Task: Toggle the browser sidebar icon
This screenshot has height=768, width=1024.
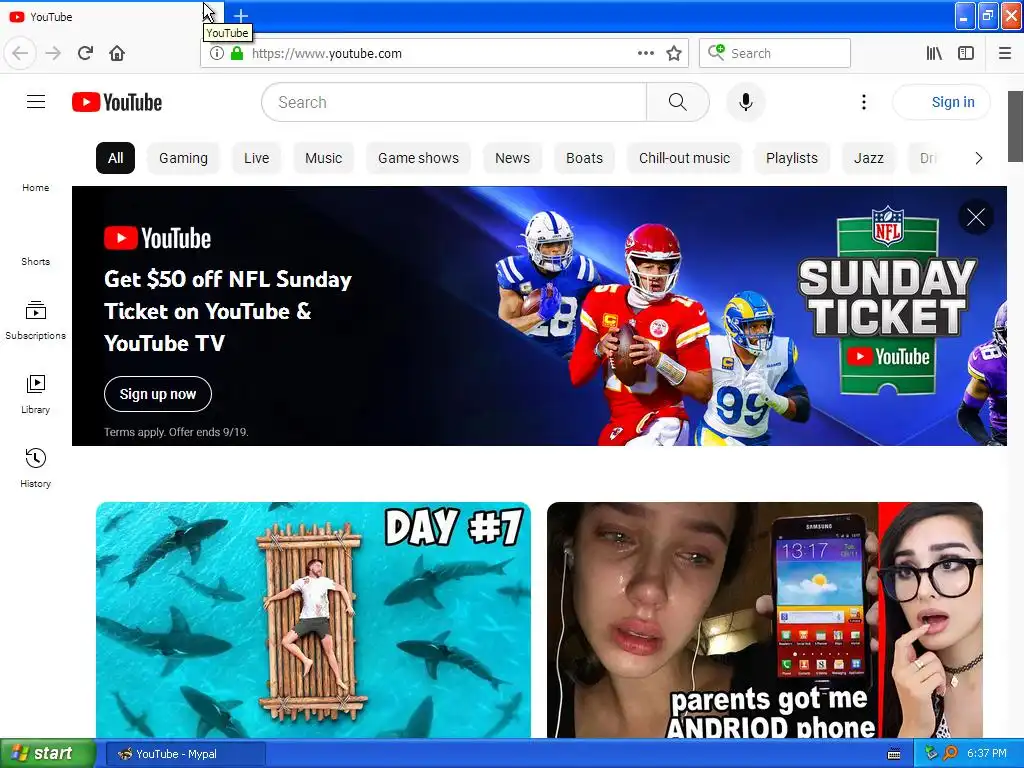Action: (x=966, y=53)
